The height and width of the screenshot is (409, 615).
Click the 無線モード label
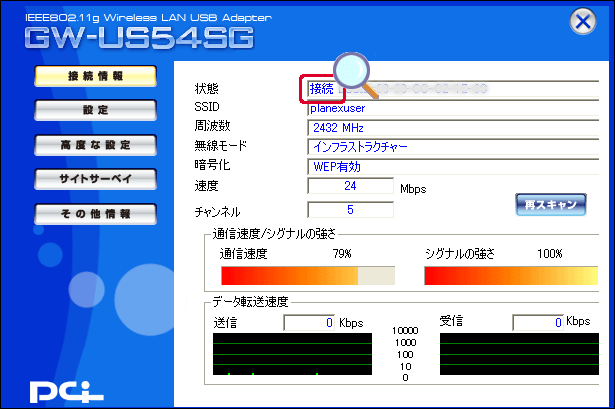[221, 146]
